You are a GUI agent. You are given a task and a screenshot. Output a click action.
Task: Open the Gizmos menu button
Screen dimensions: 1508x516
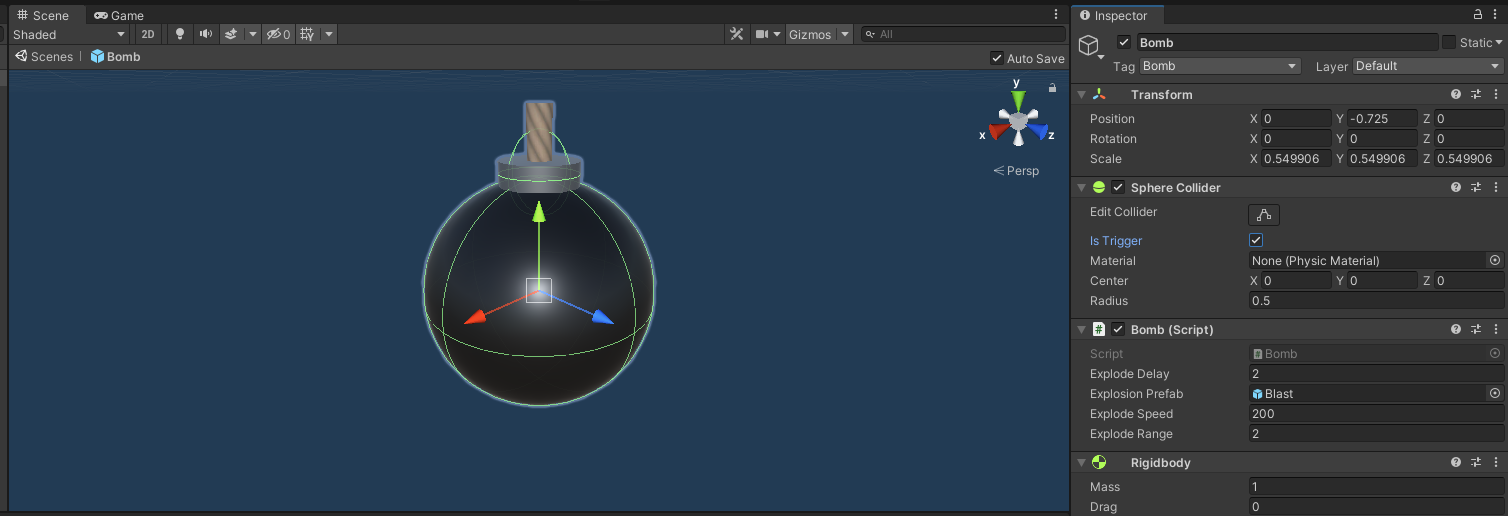coord(809,34)
